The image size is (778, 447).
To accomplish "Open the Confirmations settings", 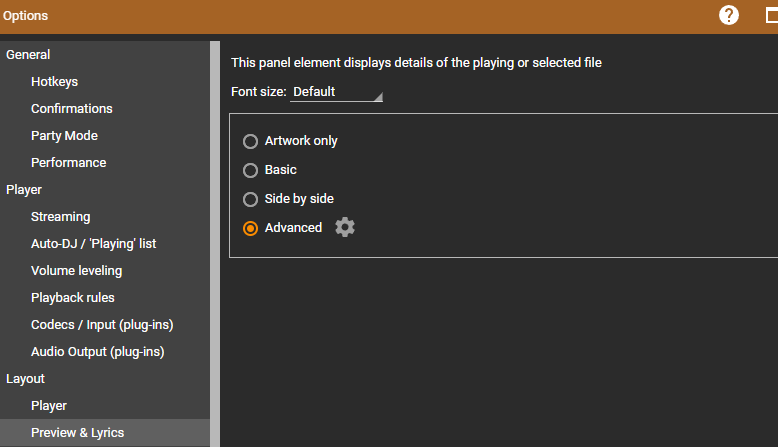I will coord(72,109).
